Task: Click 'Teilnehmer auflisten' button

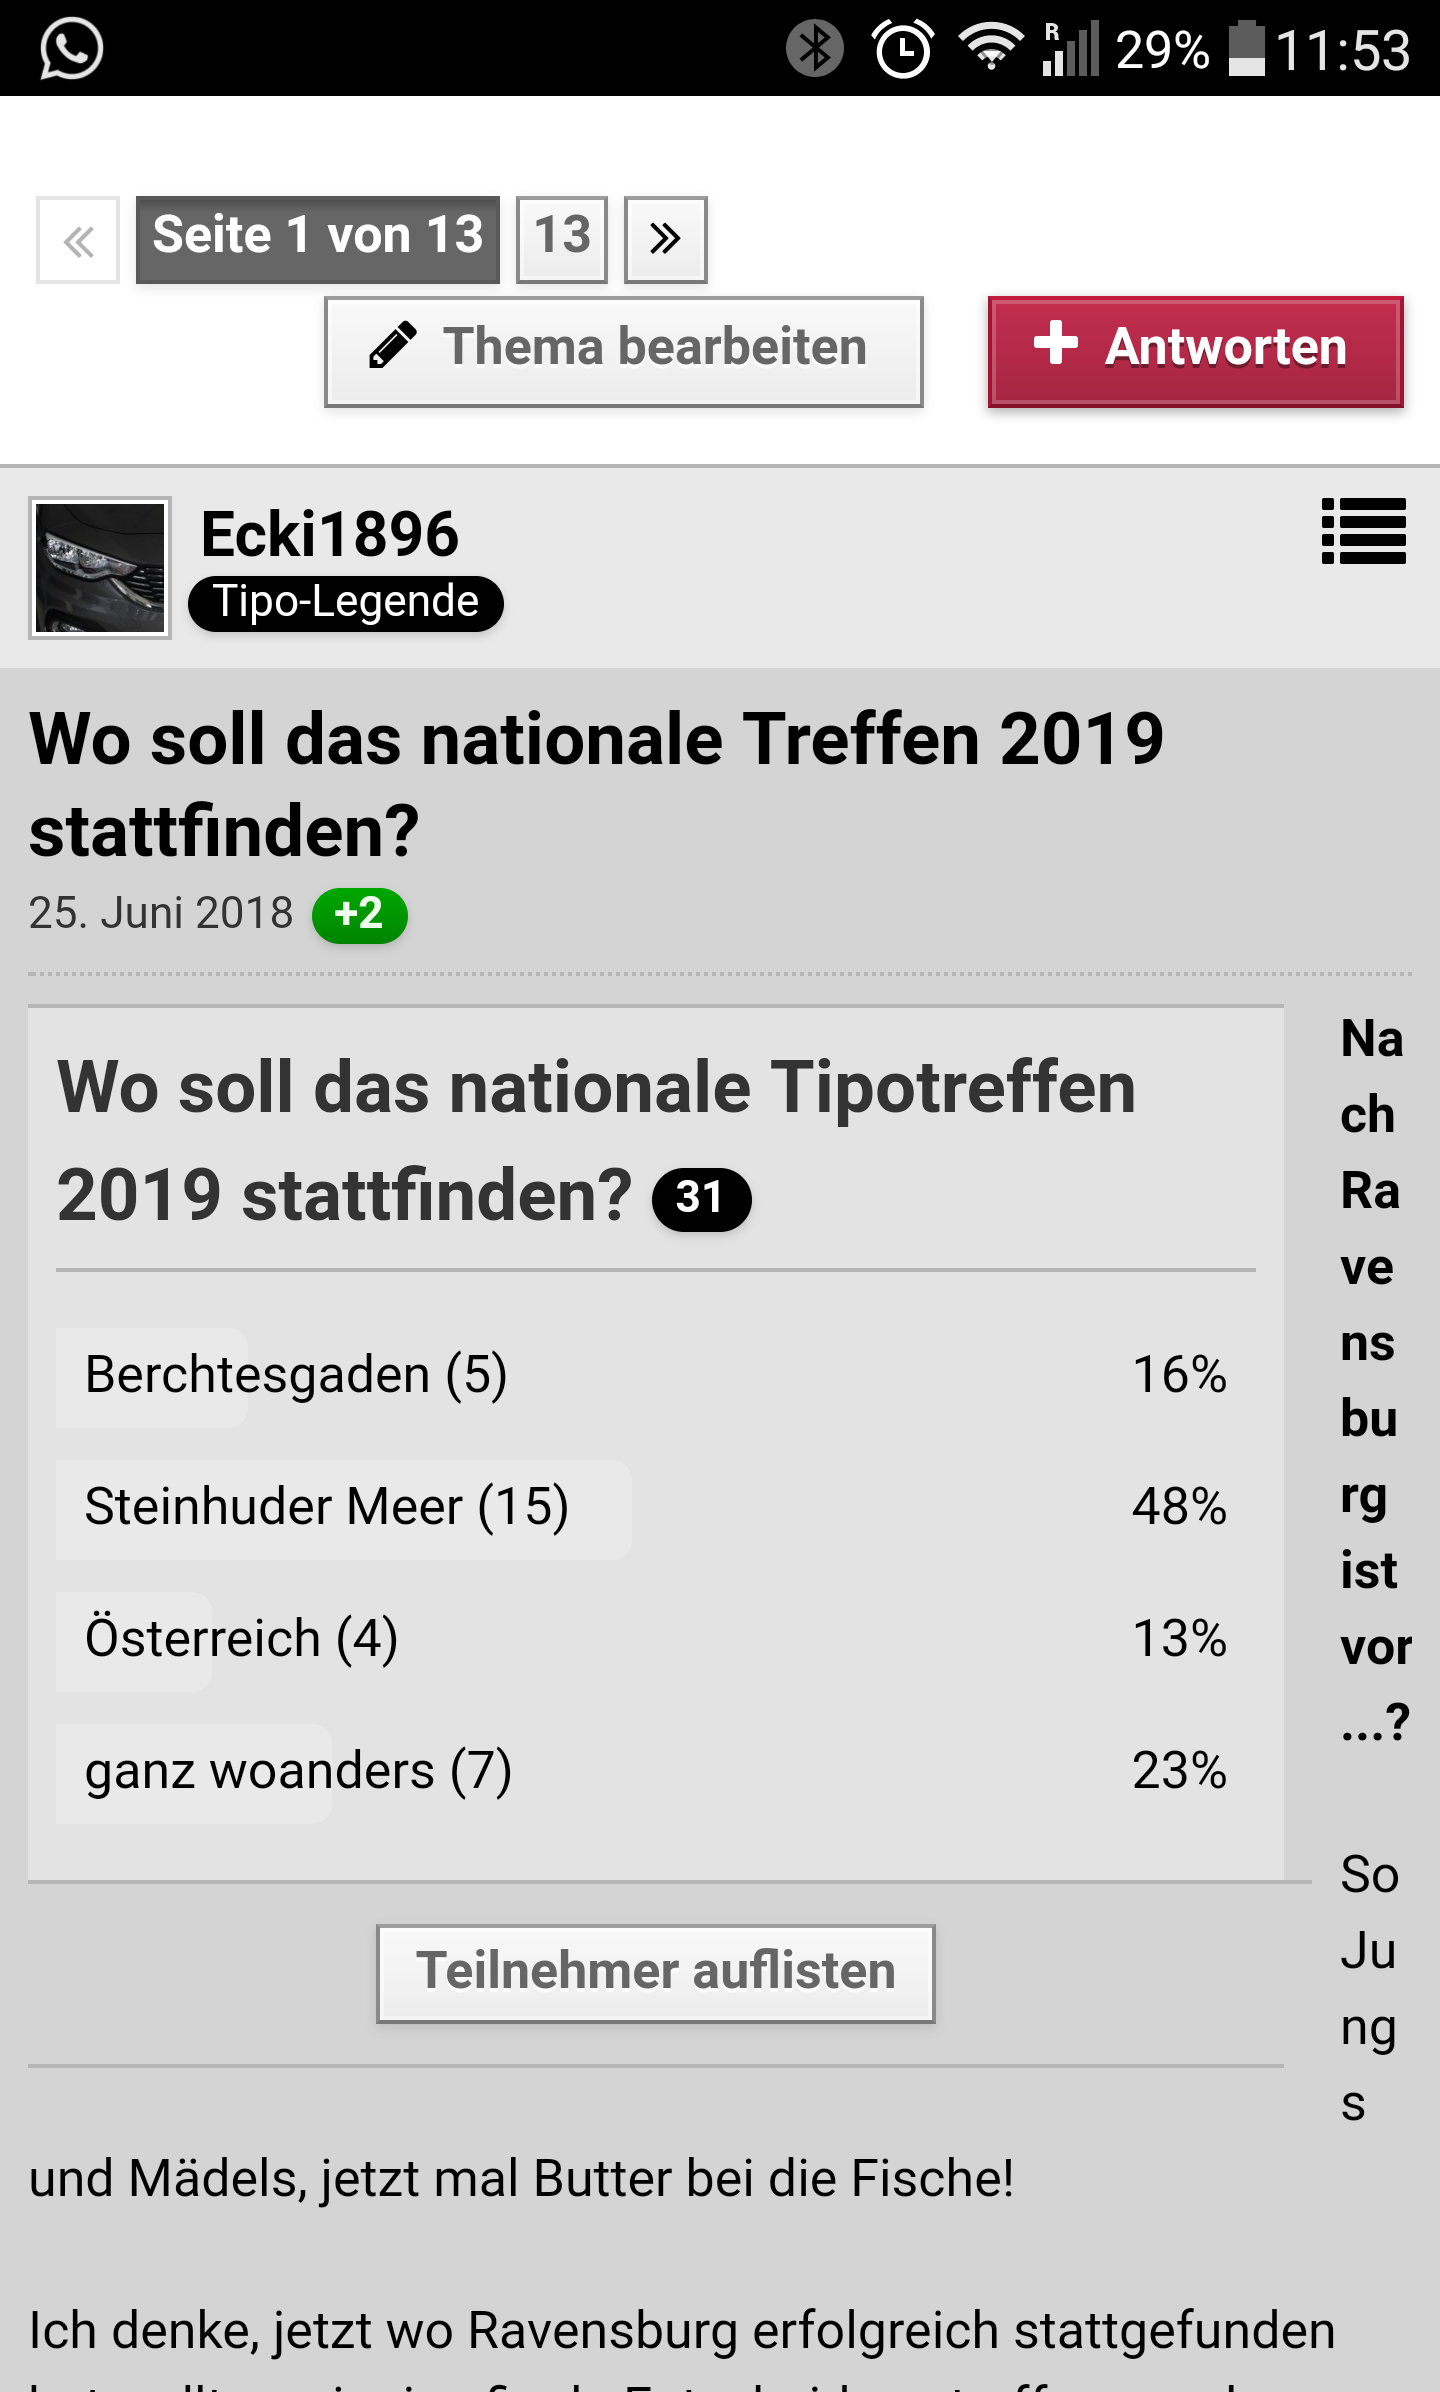Action: (x=655, y=1973)
